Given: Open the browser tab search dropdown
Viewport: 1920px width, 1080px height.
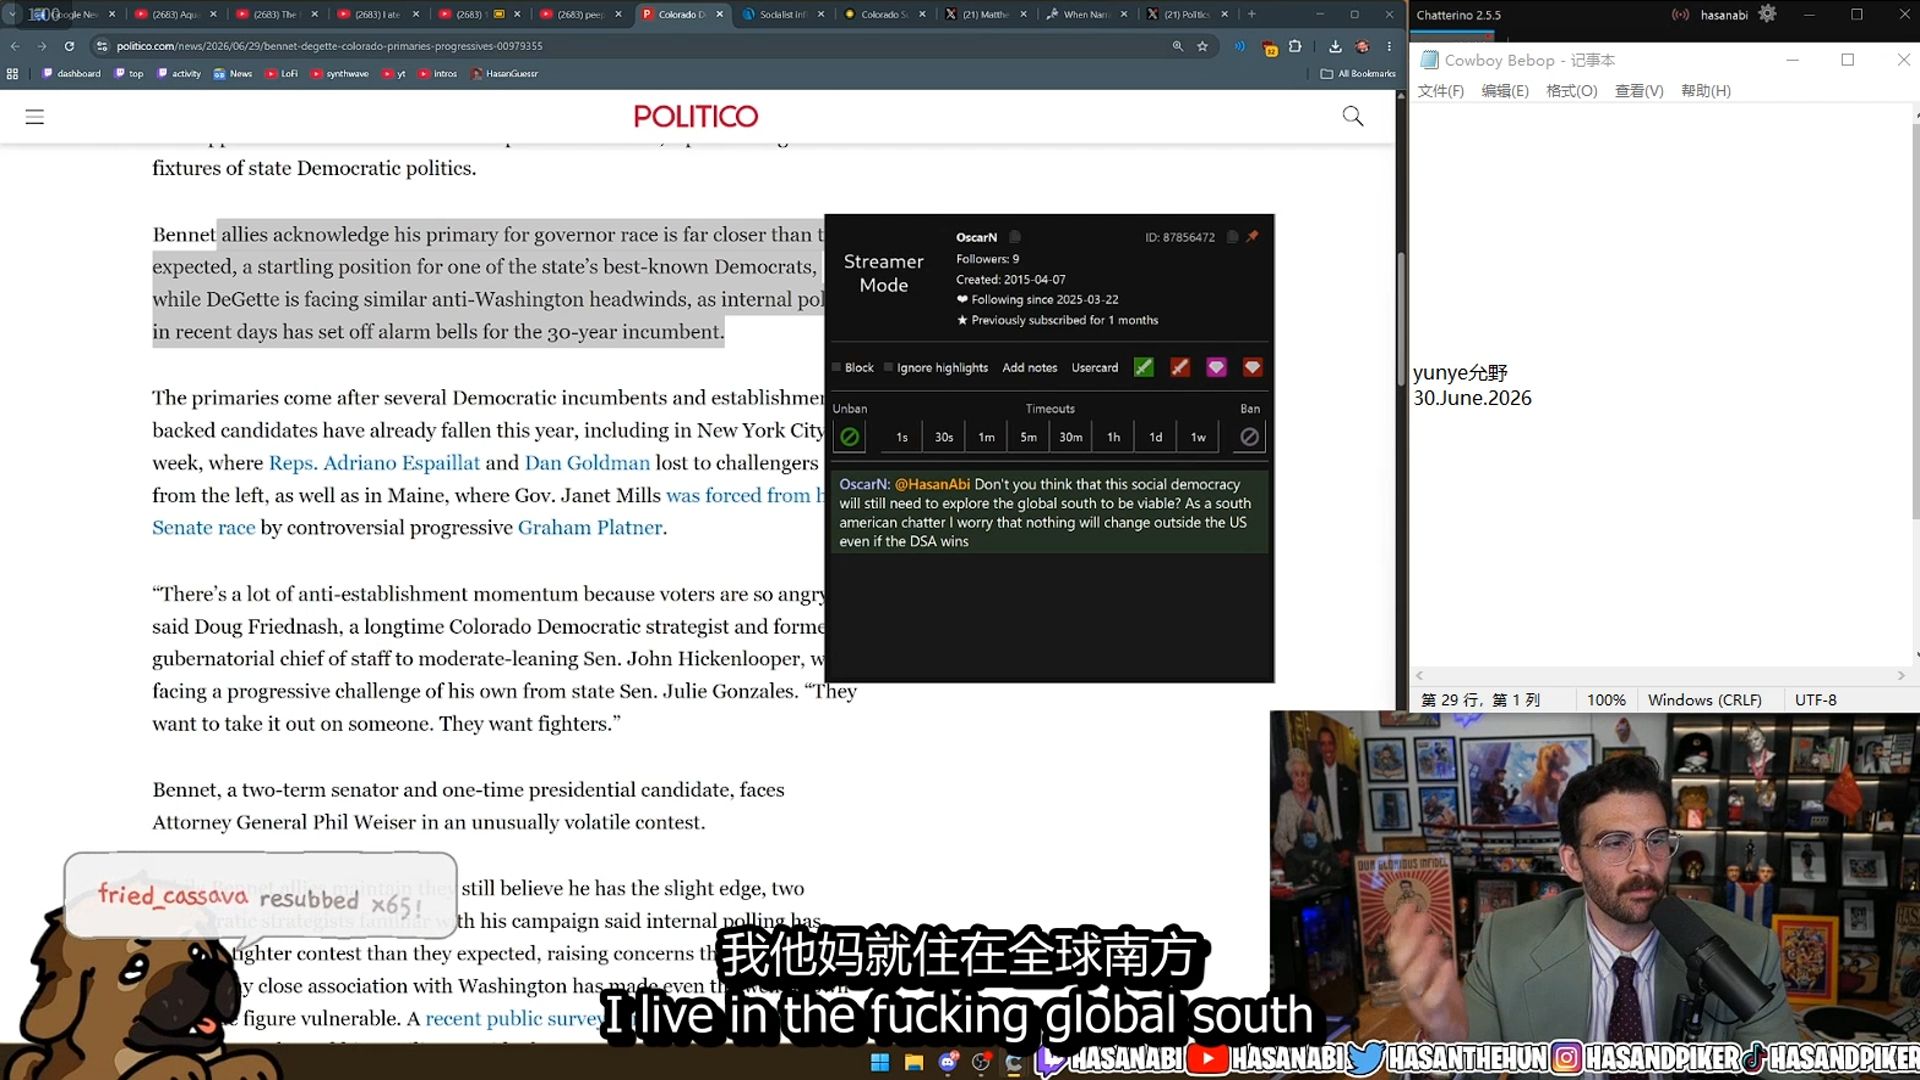Looking at the screenshot, I should [x=12, y=14].
